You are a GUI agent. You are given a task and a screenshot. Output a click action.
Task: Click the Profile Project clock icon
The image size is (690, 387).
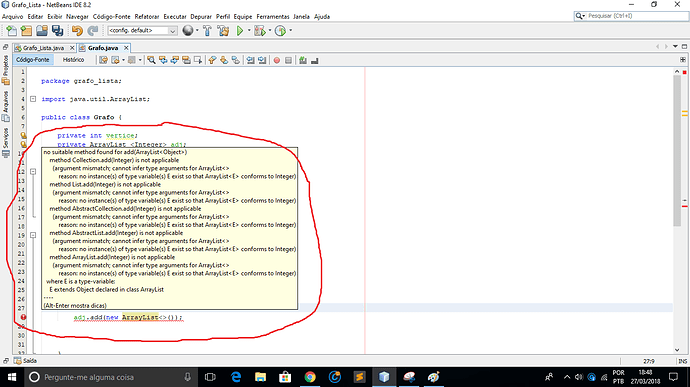pyautogui.click(x=280, y=30)
